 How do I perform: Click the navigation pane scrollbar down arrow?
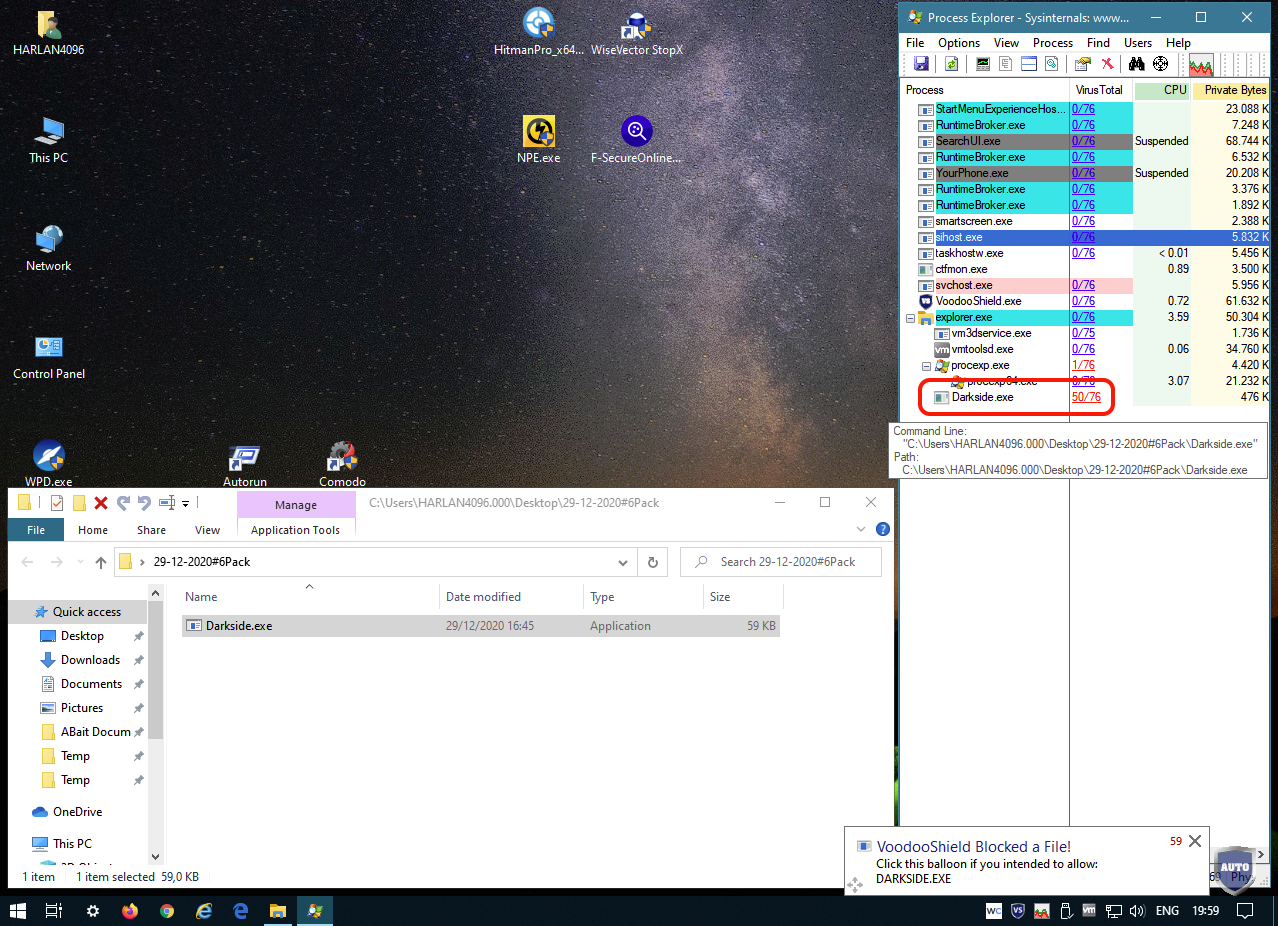[x=155, y=857]
